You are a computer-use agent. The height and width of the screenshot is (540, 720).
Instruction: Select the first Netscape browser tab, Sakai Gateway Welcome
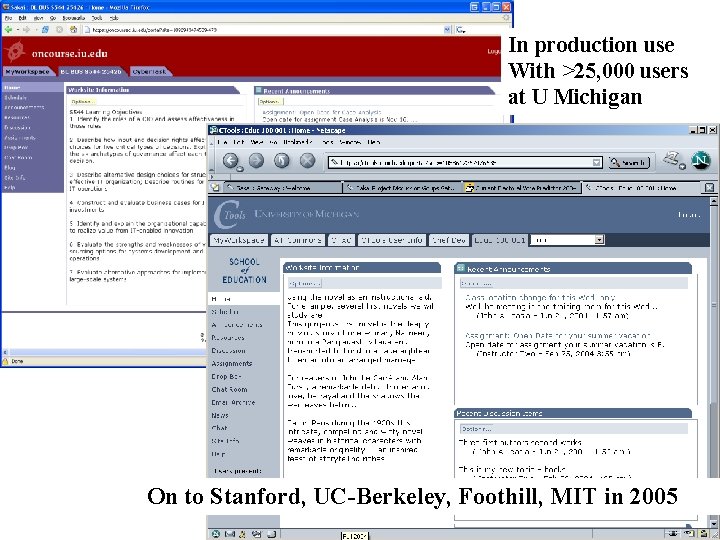tap(283, 187)
